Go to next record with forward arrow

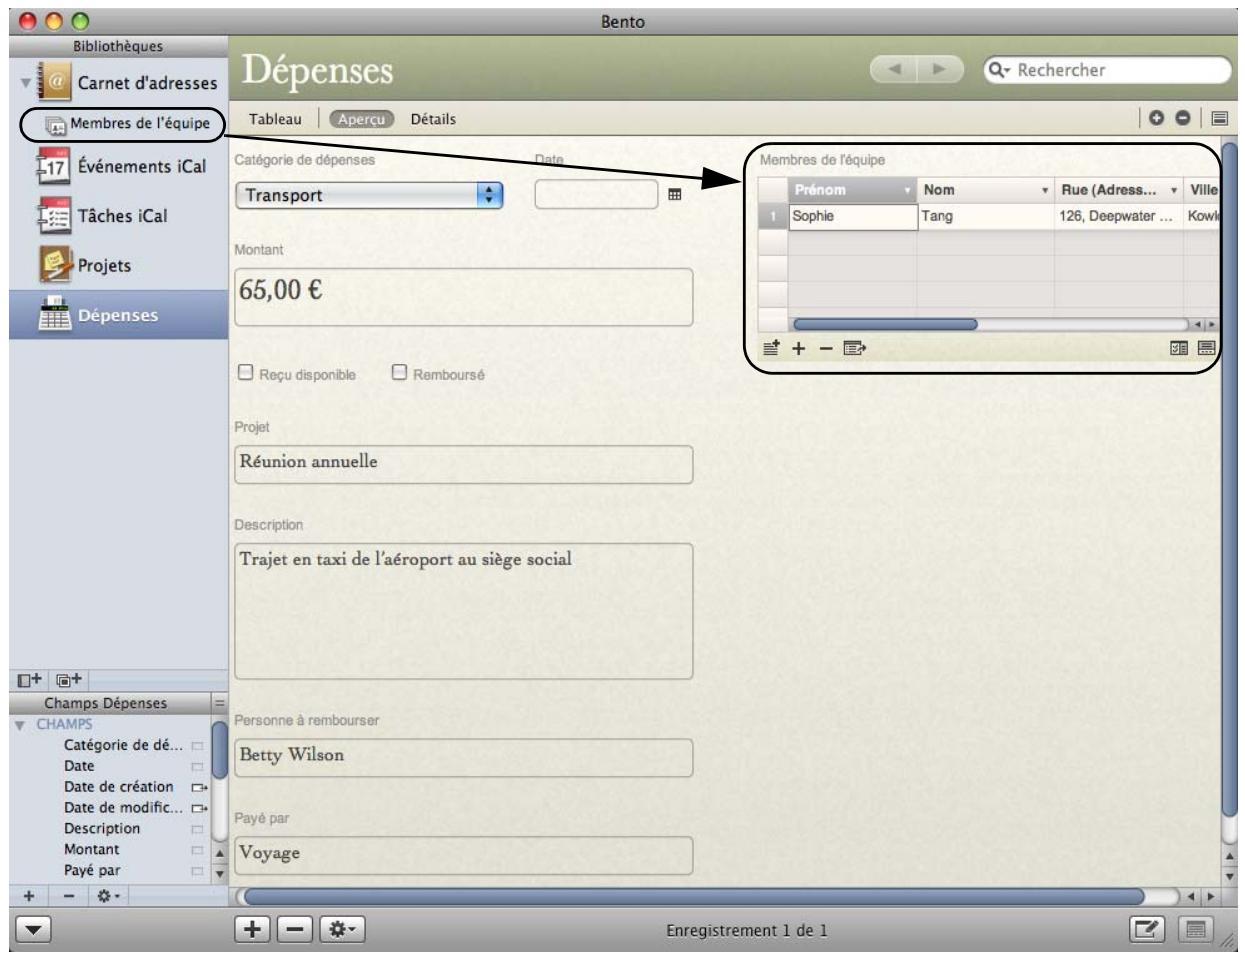pyautogui.click(x=939, y=69)
